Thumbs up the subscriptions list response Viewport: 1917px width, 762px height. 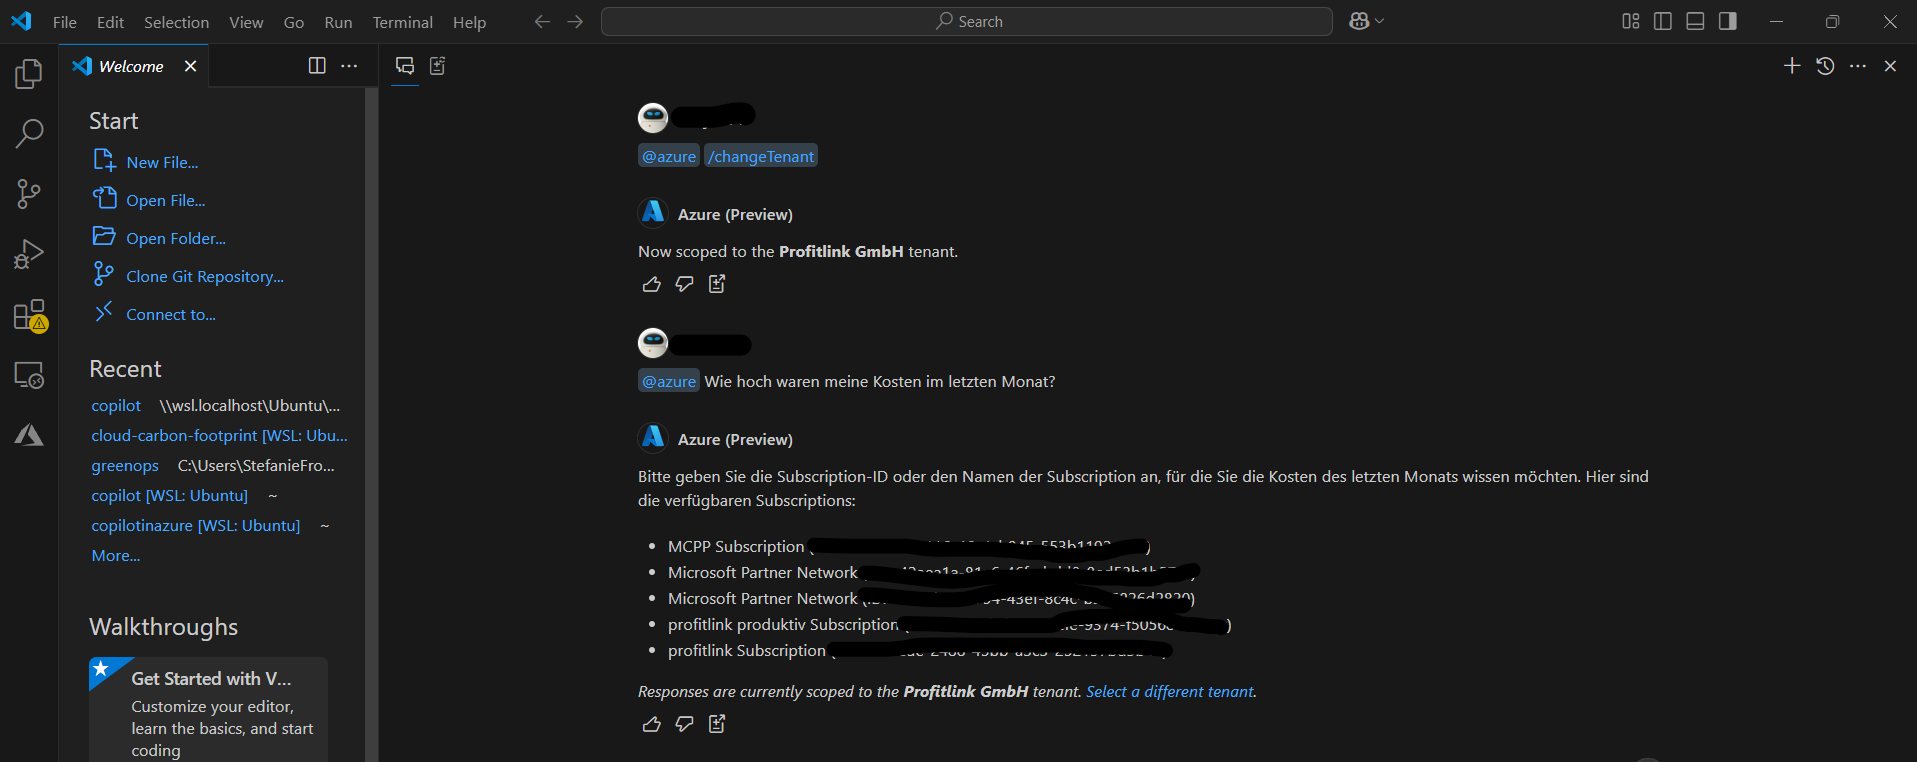(652, 724)
